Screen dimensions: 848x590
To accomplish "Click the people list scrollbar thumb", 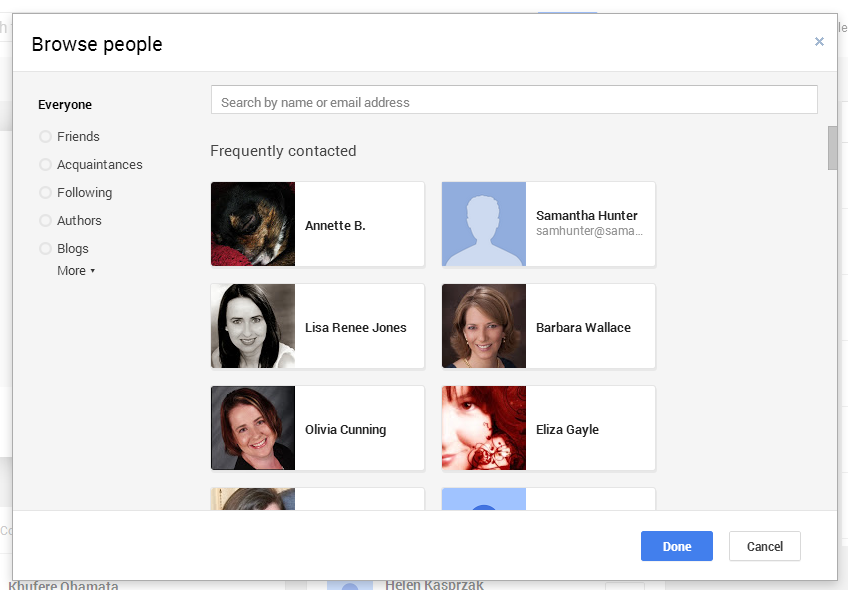I will pyautogui.click(x=832, y=148).
